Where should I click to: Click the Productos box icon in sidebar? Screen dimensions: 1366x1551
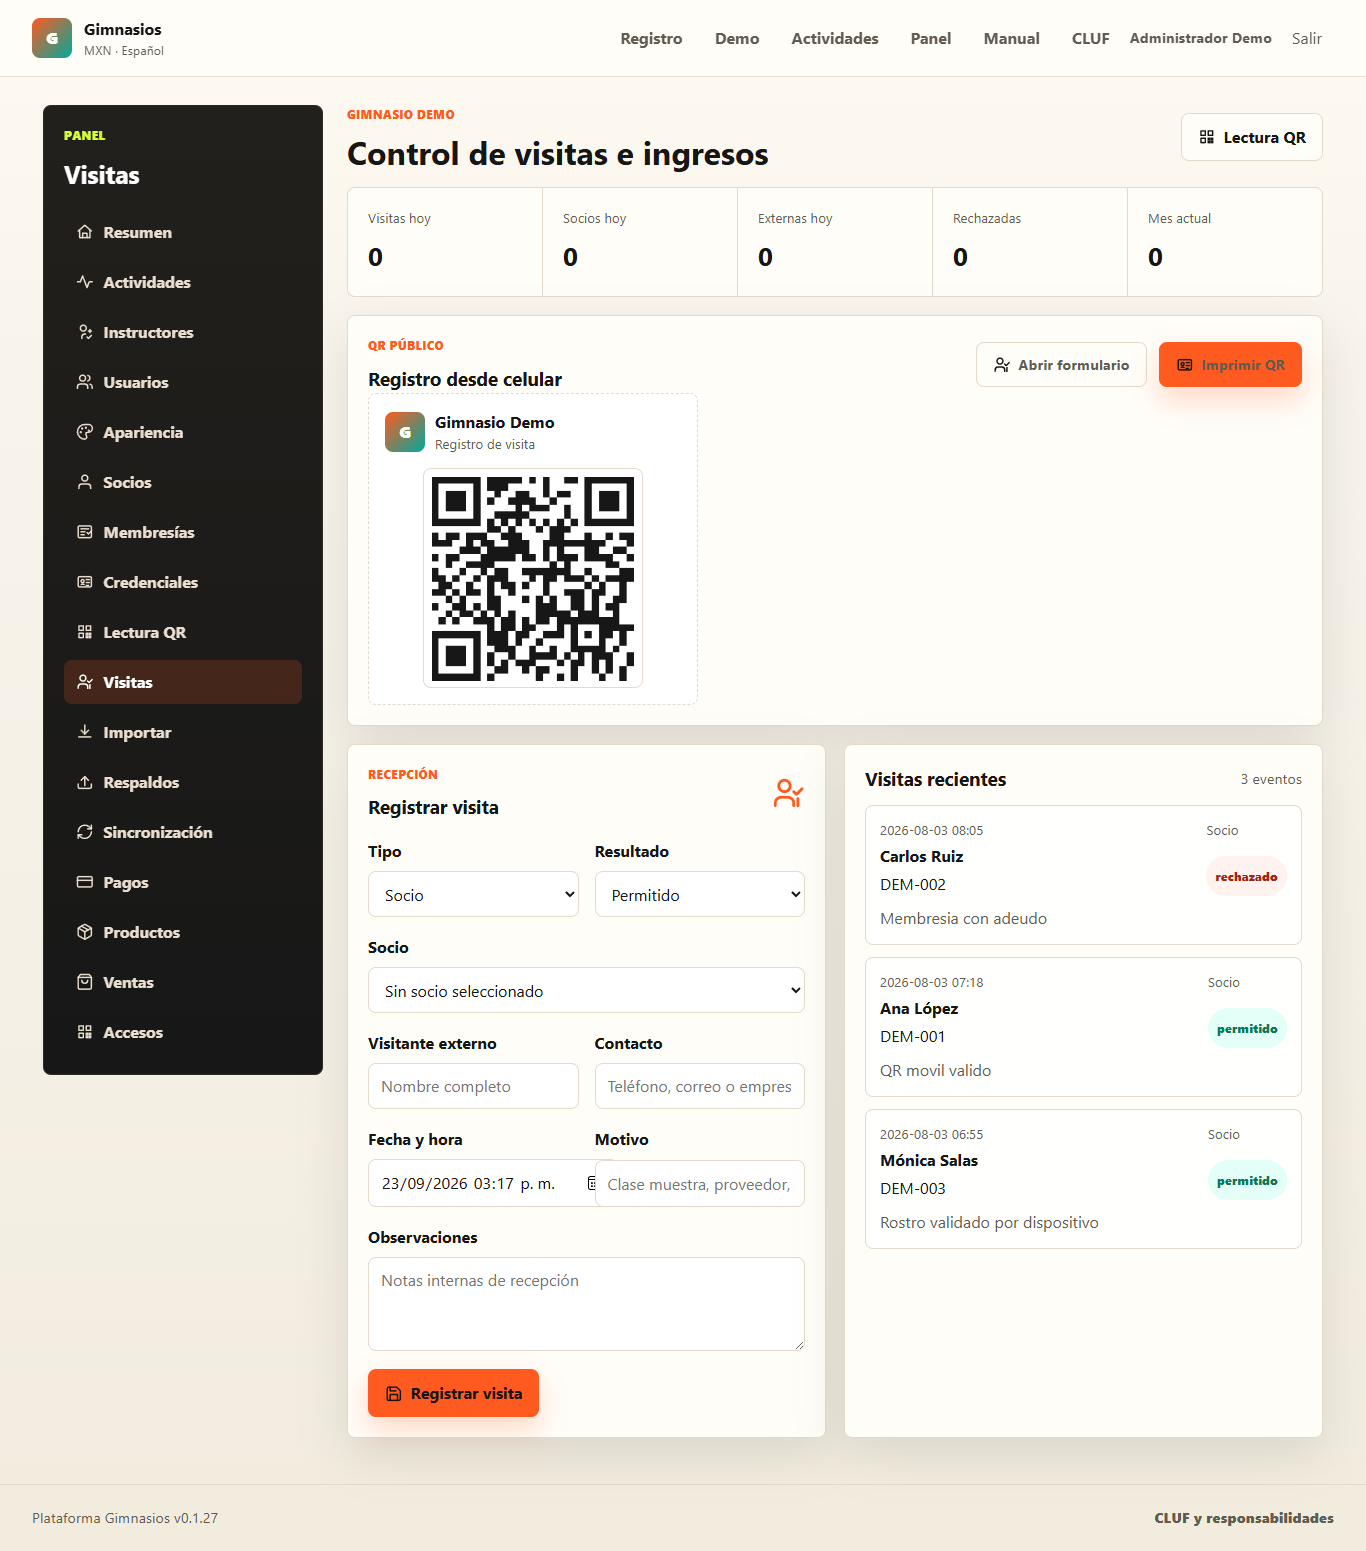pyautogui.click(x=85, y=932)
